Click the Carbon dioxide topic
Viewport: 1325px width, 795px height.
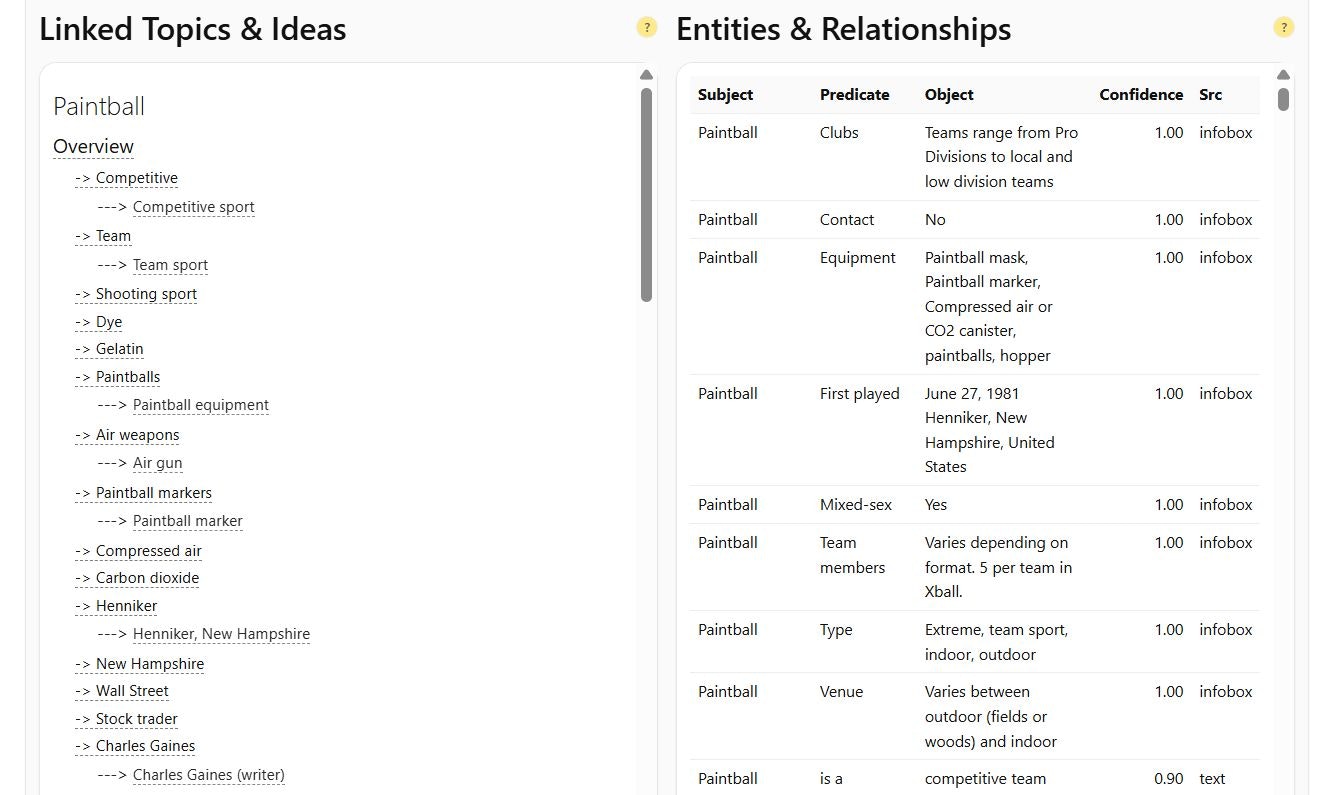147,578
